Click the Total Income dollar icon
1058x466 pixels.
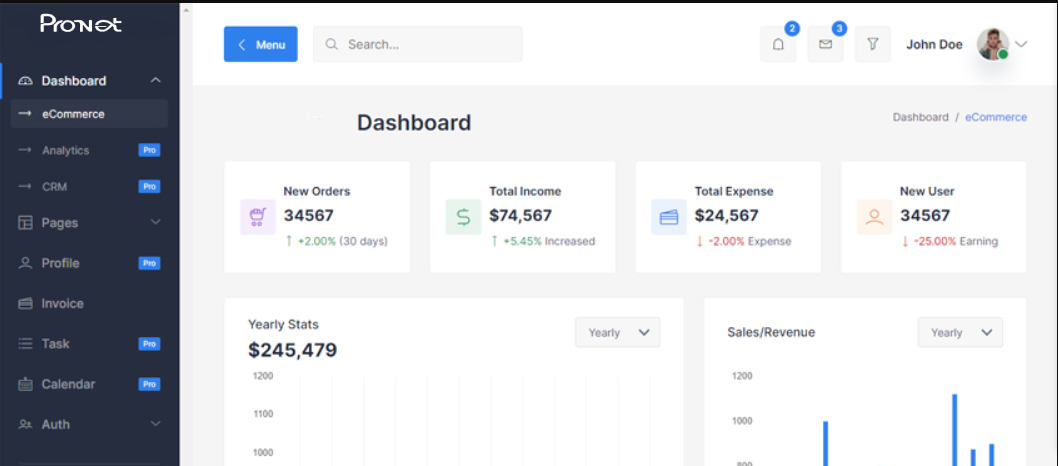pyautogui.click(x=463, y=217)
